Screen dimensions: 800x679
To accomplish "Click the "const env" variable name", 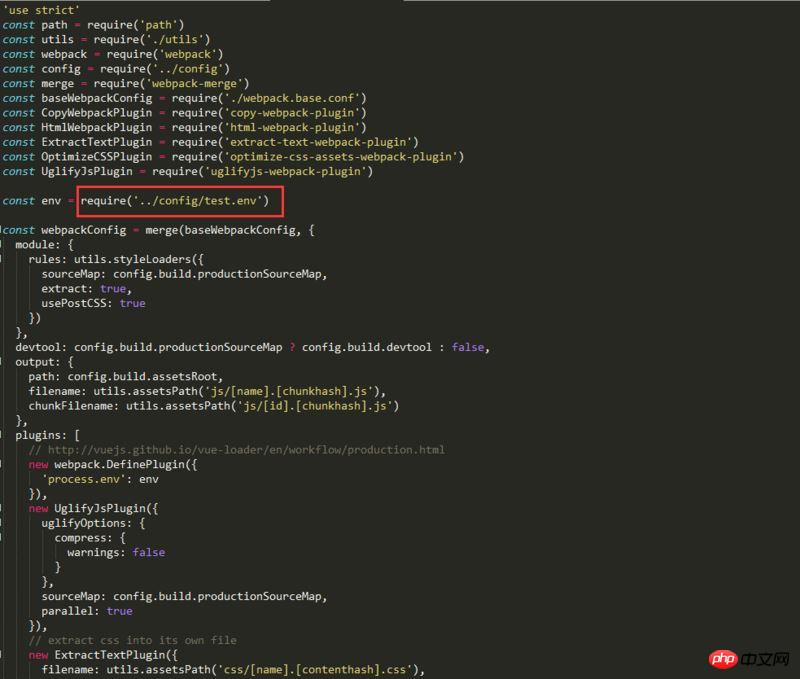I will pos(51,200).
